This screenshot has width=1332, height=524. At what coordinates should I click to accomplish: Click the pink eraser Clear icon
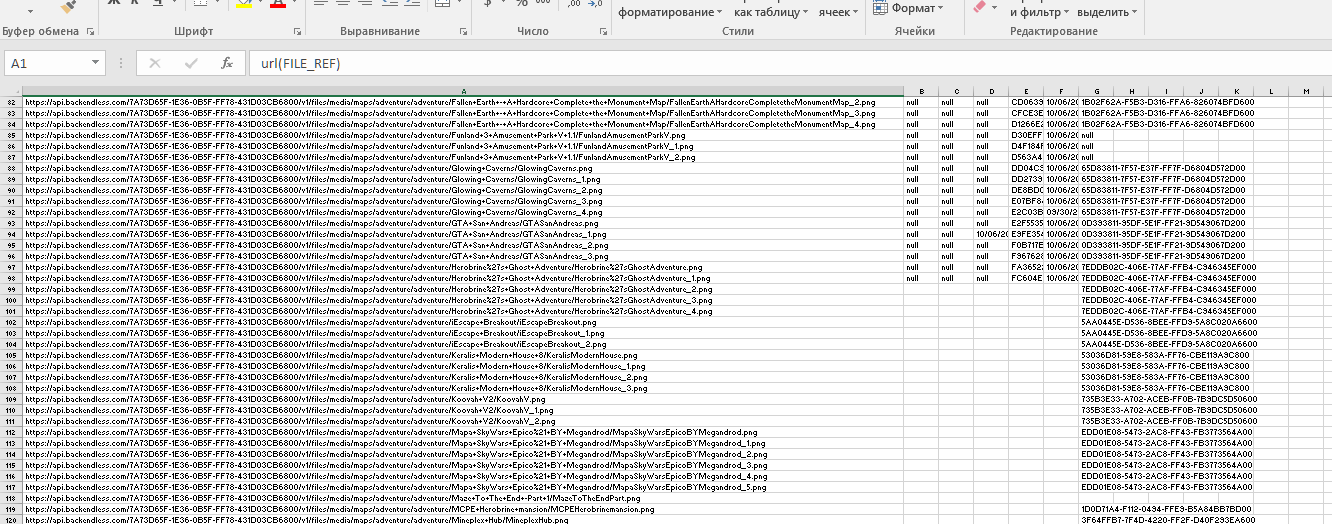click(980, 6)
